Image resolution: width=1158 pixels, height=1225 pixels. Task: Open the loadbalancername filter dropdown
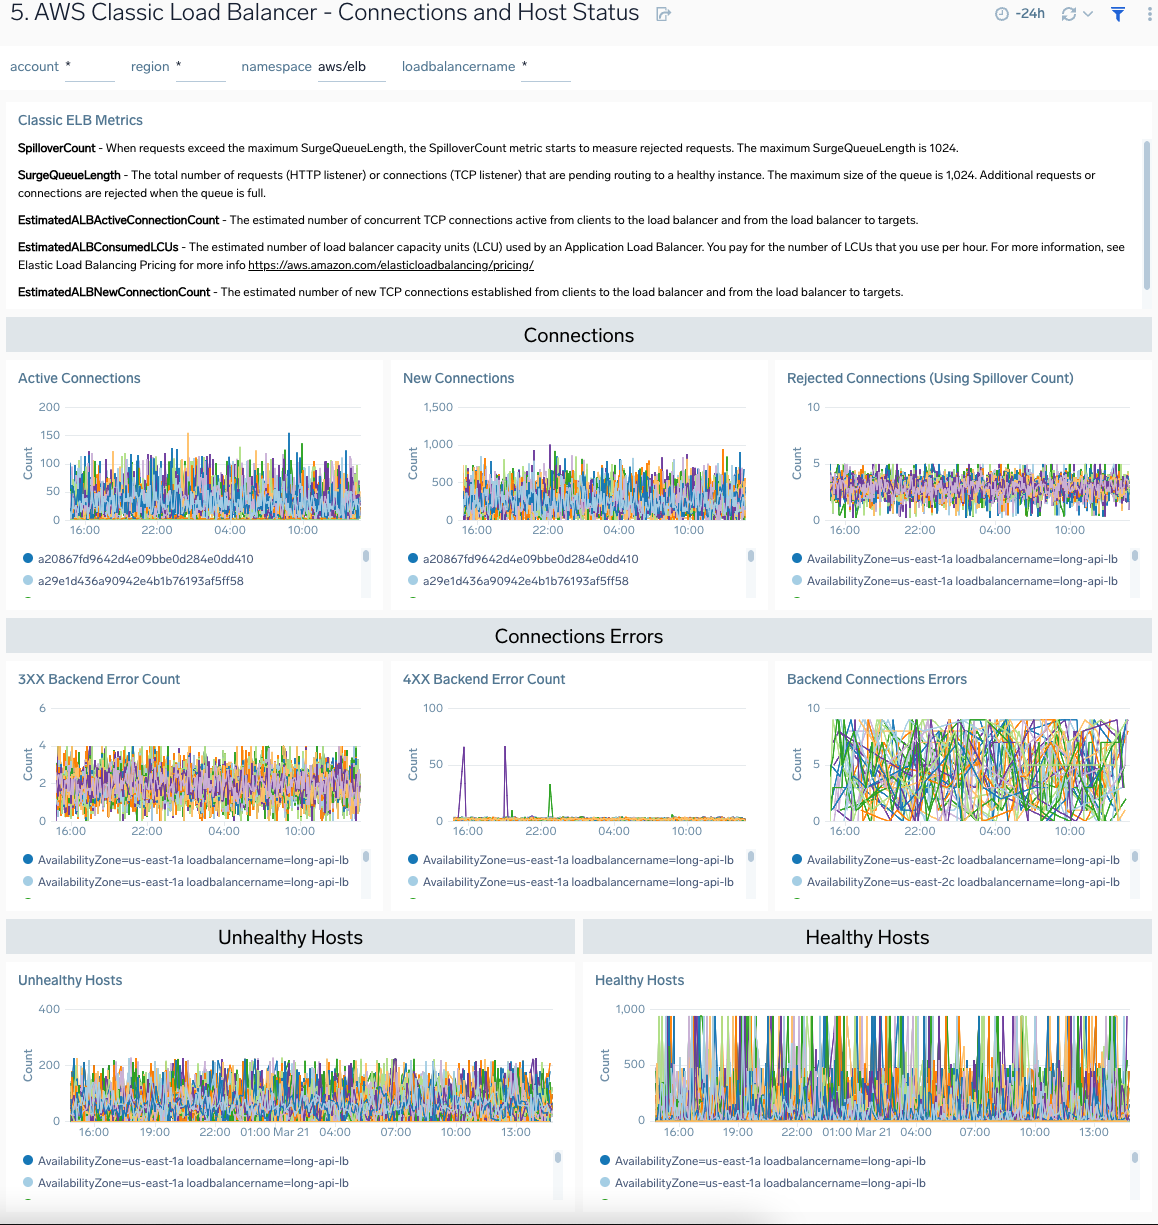coord(546,66)
